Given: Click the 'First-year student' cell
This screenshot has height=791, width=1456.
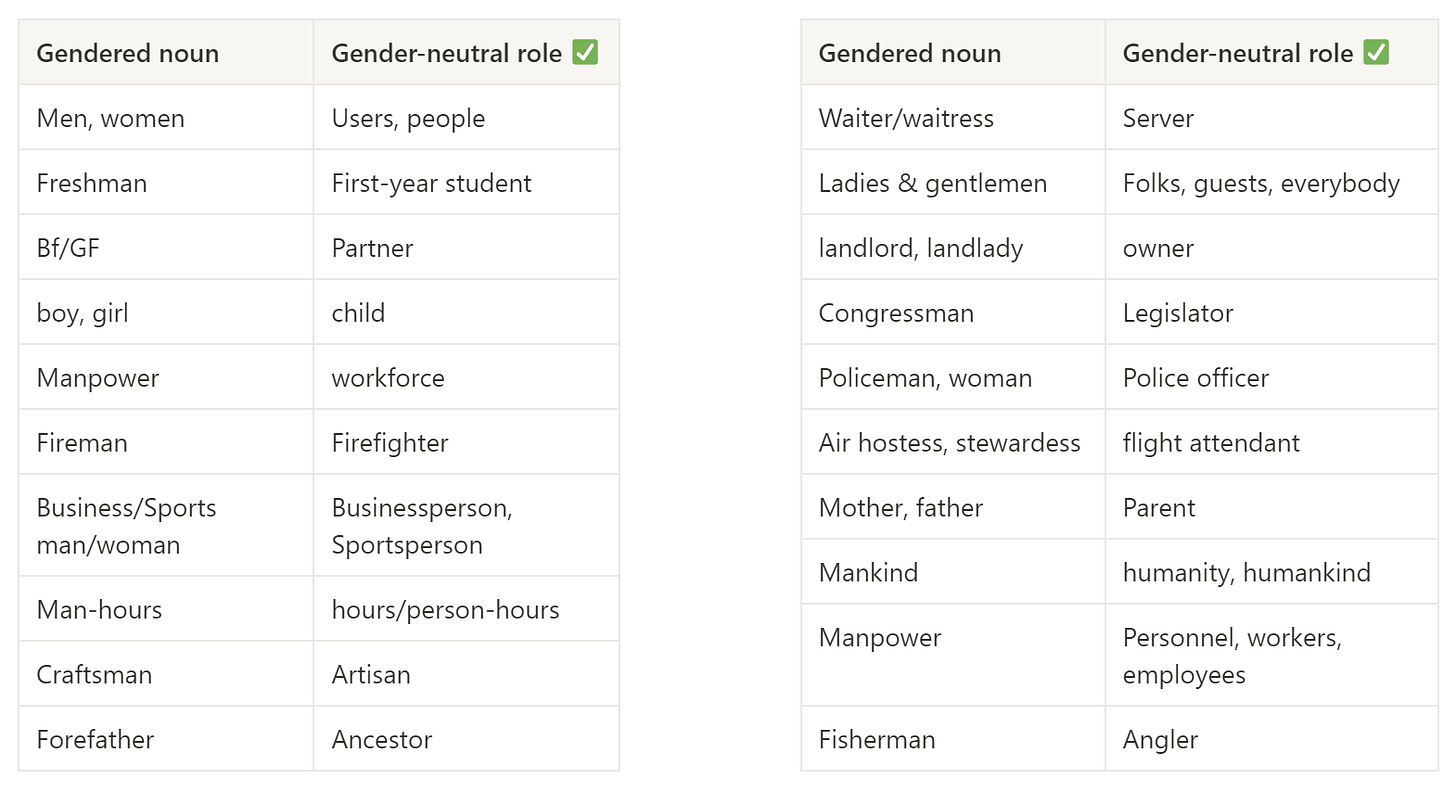Looking at the screenshot, I should pos(466,183).
